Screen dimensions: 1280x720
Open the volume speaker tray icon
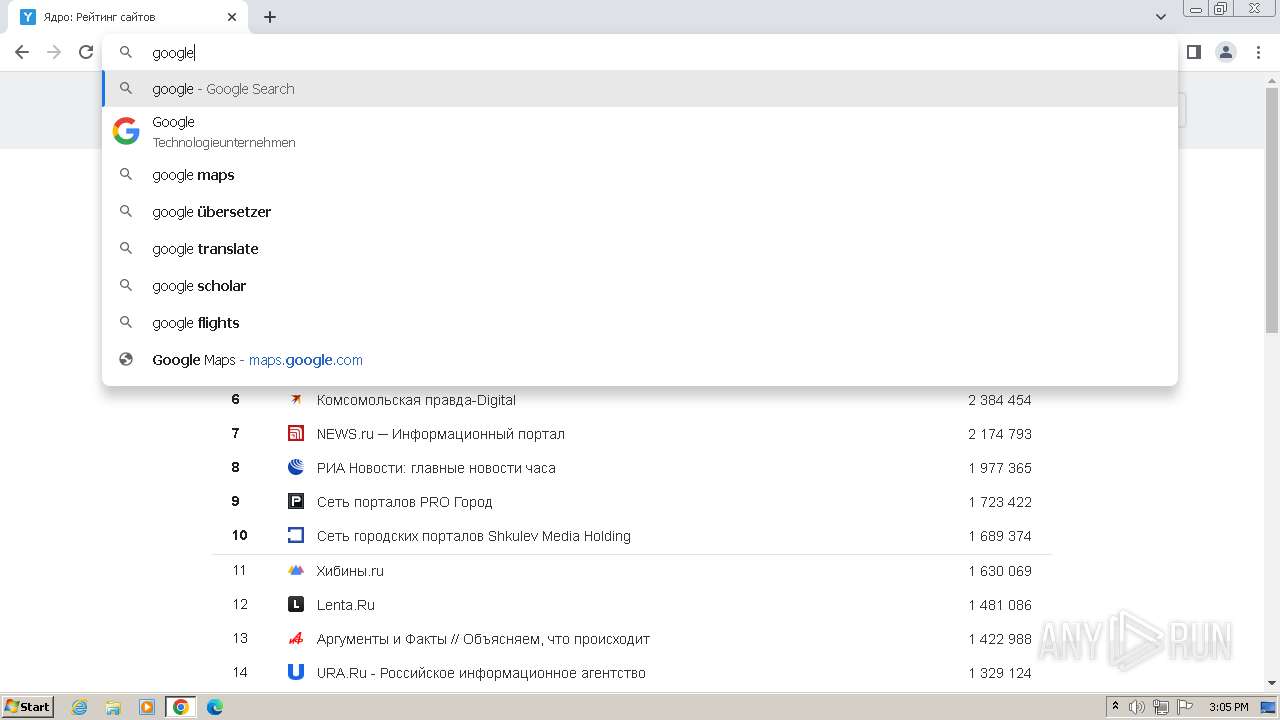click(1137, 707)
